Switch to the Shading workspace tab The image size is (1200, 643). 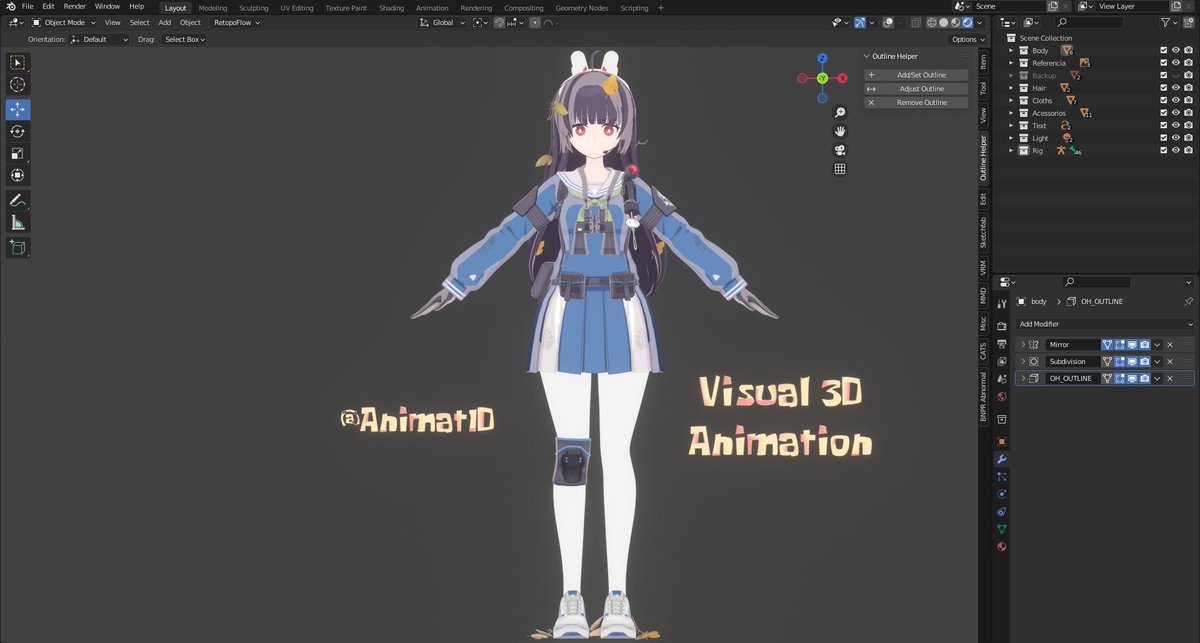[391, 7]
